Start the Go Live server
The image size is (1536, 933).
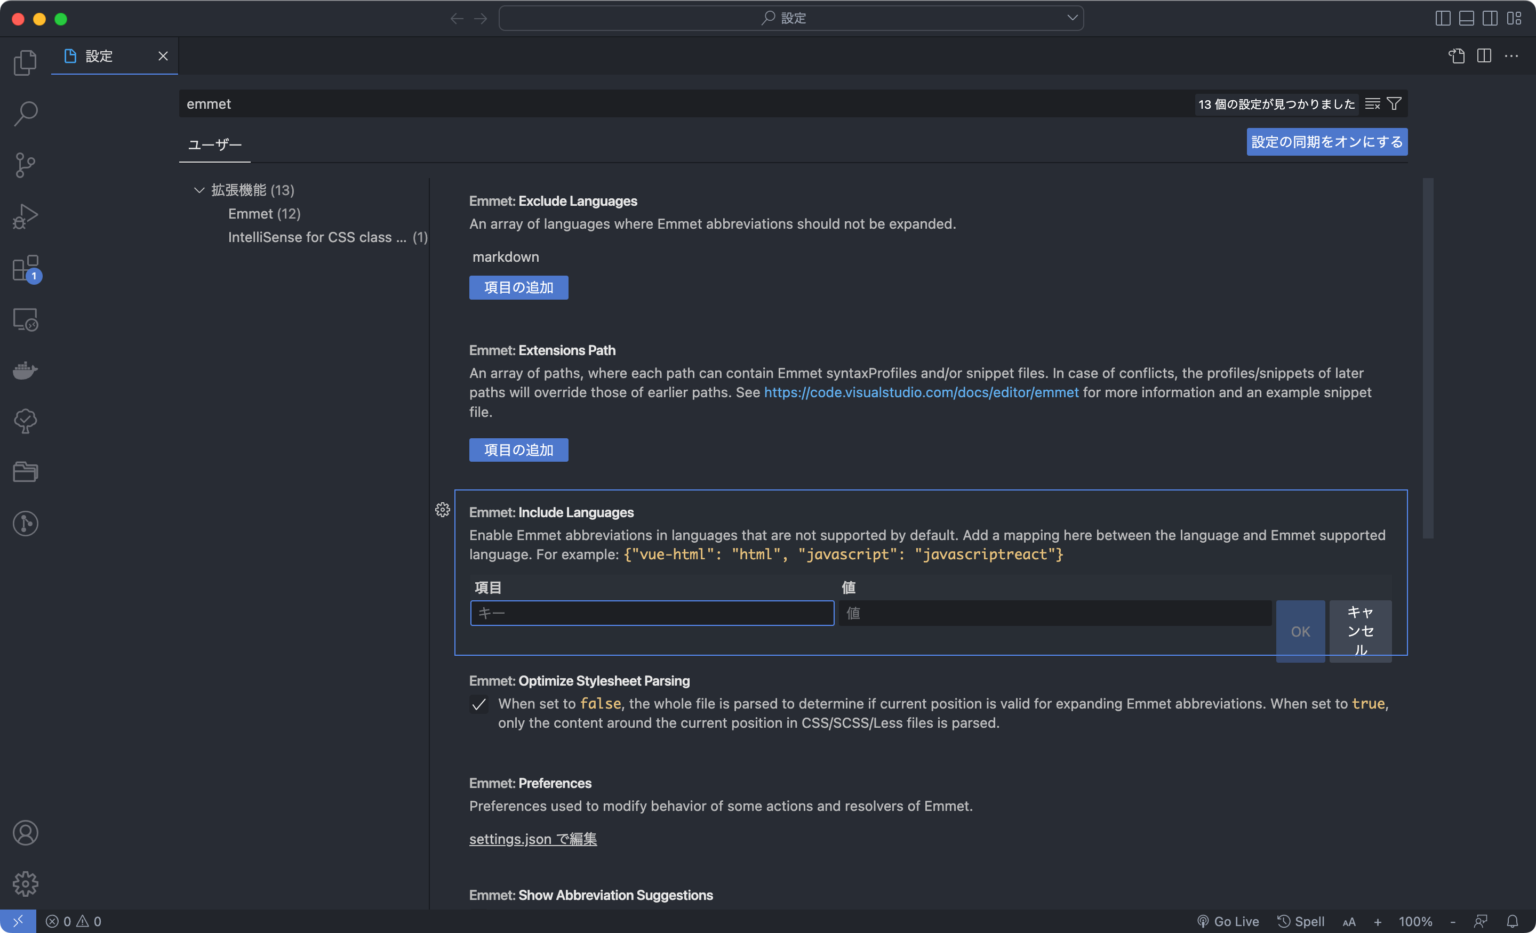1228,921
